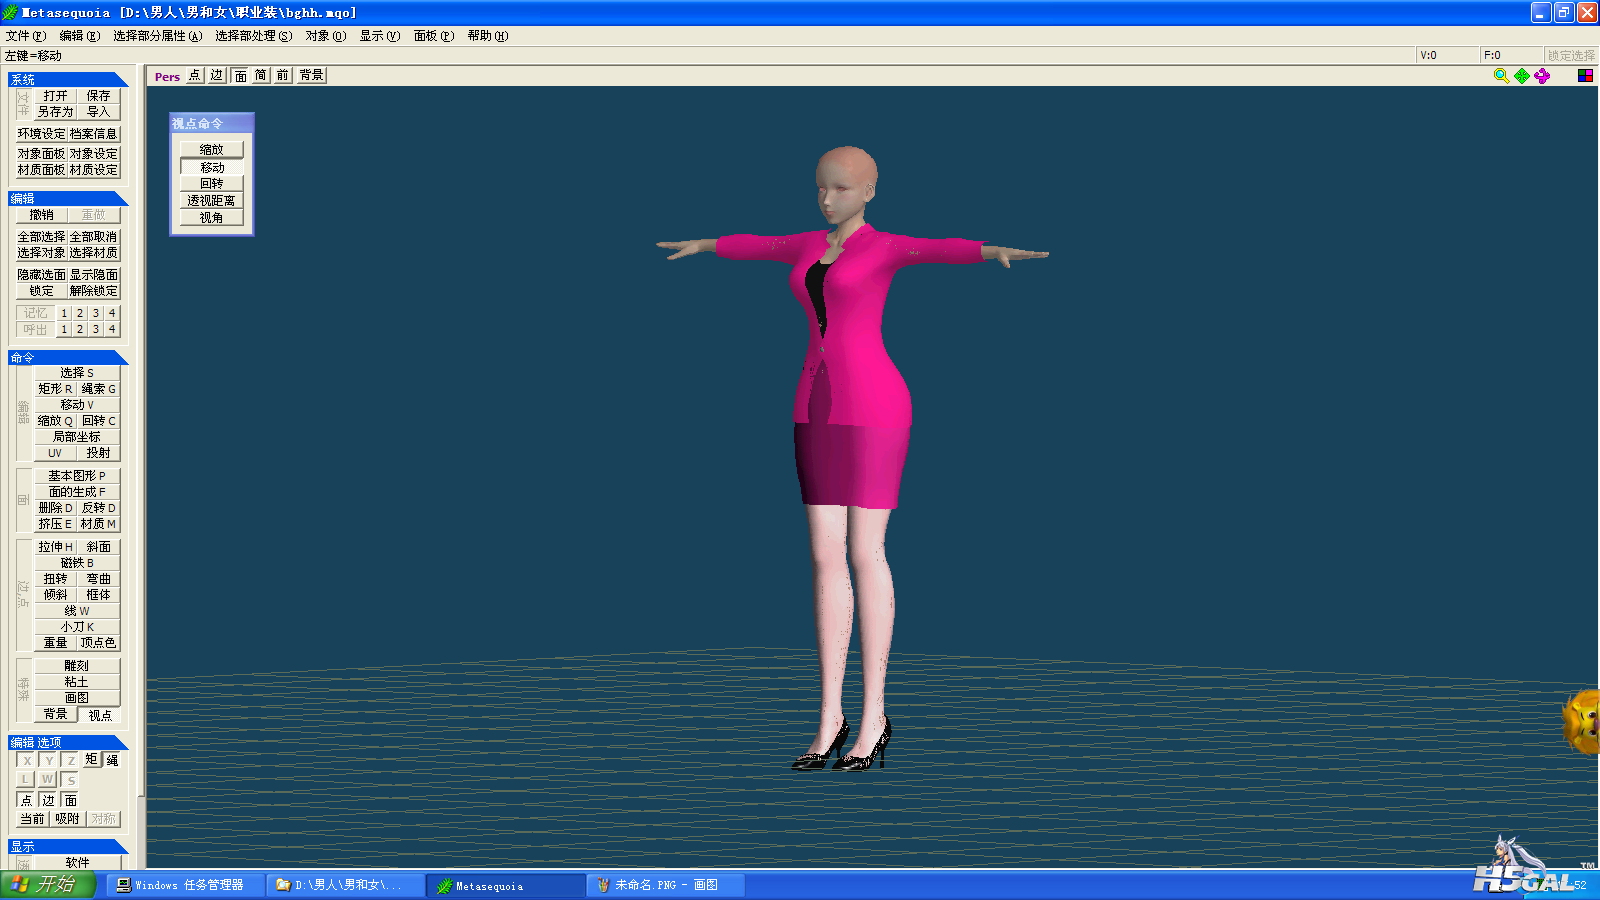Click the 对象面板 object panel button
The width and height of the screenshot is (1600, 900).
point(41,154)
